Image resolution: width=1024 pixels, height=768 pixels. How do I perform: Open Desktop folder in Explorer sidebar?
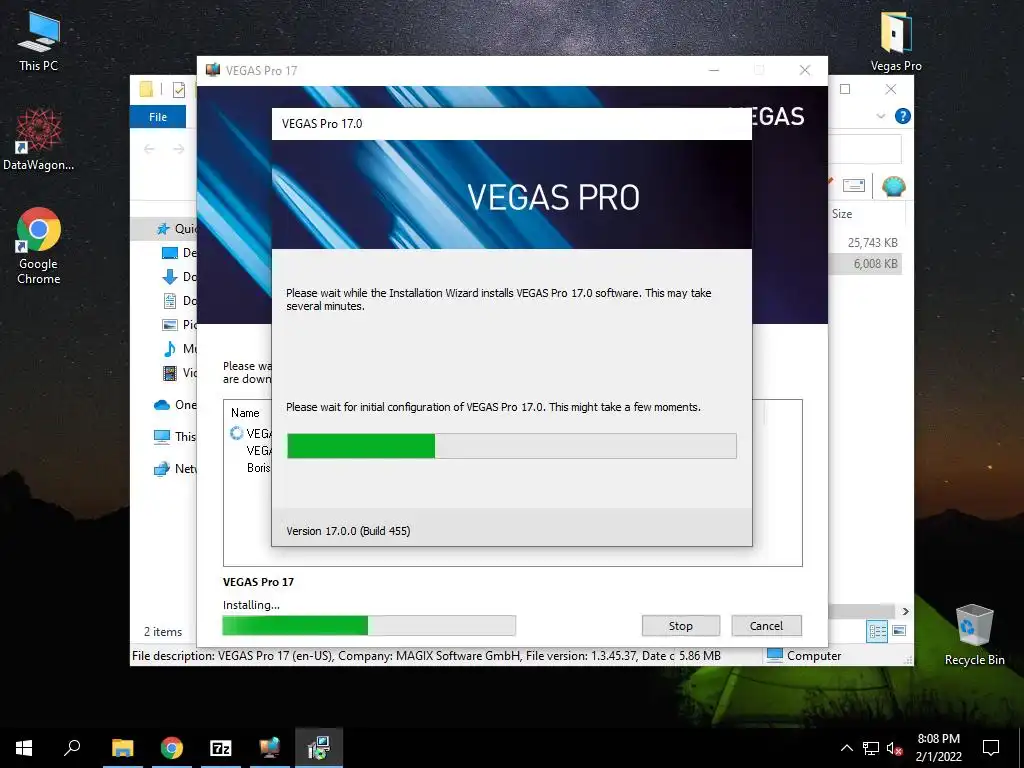click(179, 253)
